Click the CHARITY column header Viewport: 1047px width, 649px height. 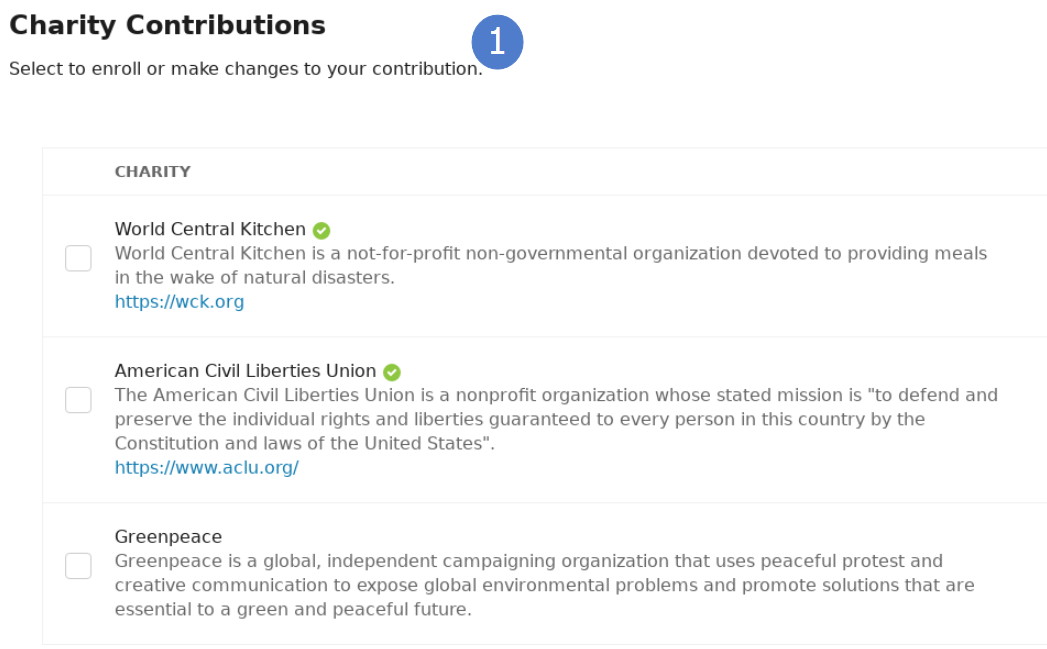pyautogui.click(x=152, y=172)
